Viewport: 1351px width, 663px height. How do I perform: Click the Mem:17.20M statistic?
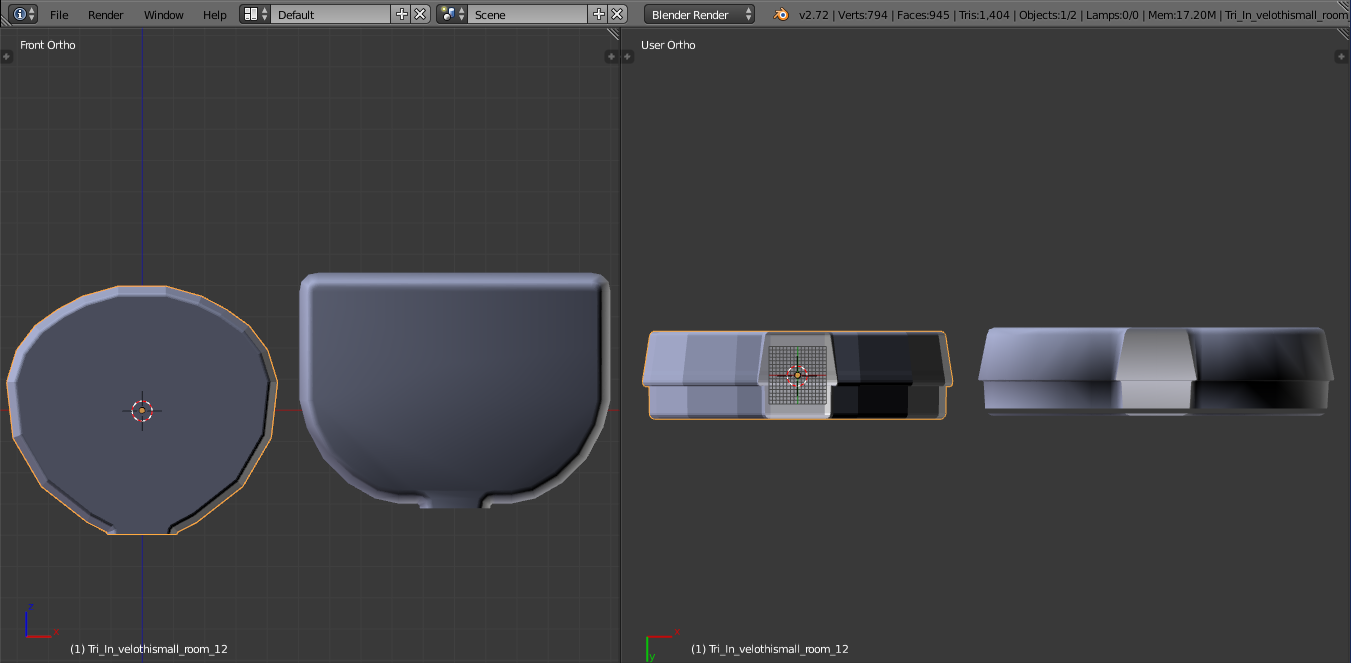click(1182, 15)
